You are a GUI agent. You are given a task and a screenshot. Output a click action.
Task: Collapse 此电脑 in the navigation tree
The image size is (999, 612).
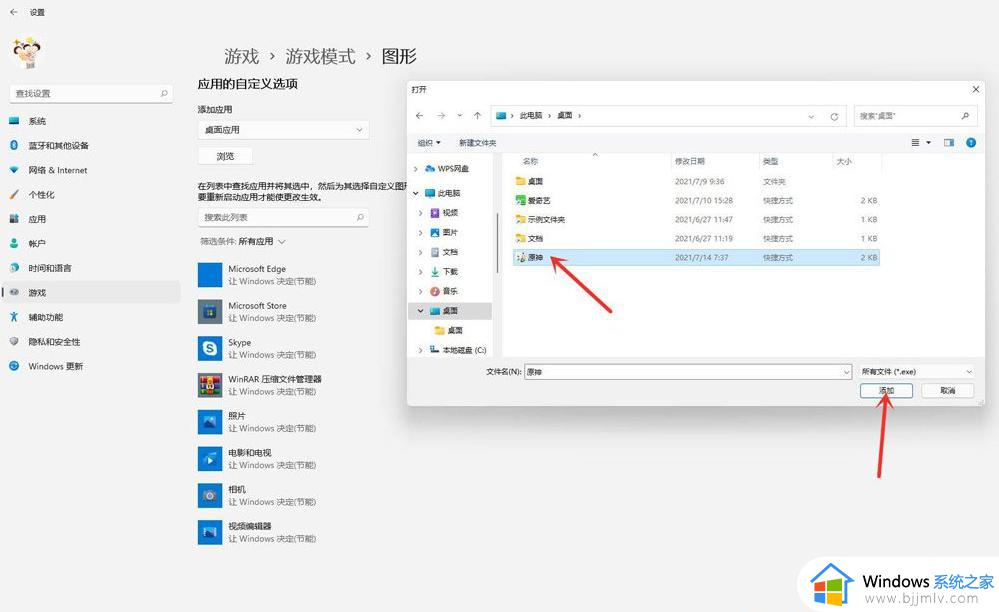416,193
